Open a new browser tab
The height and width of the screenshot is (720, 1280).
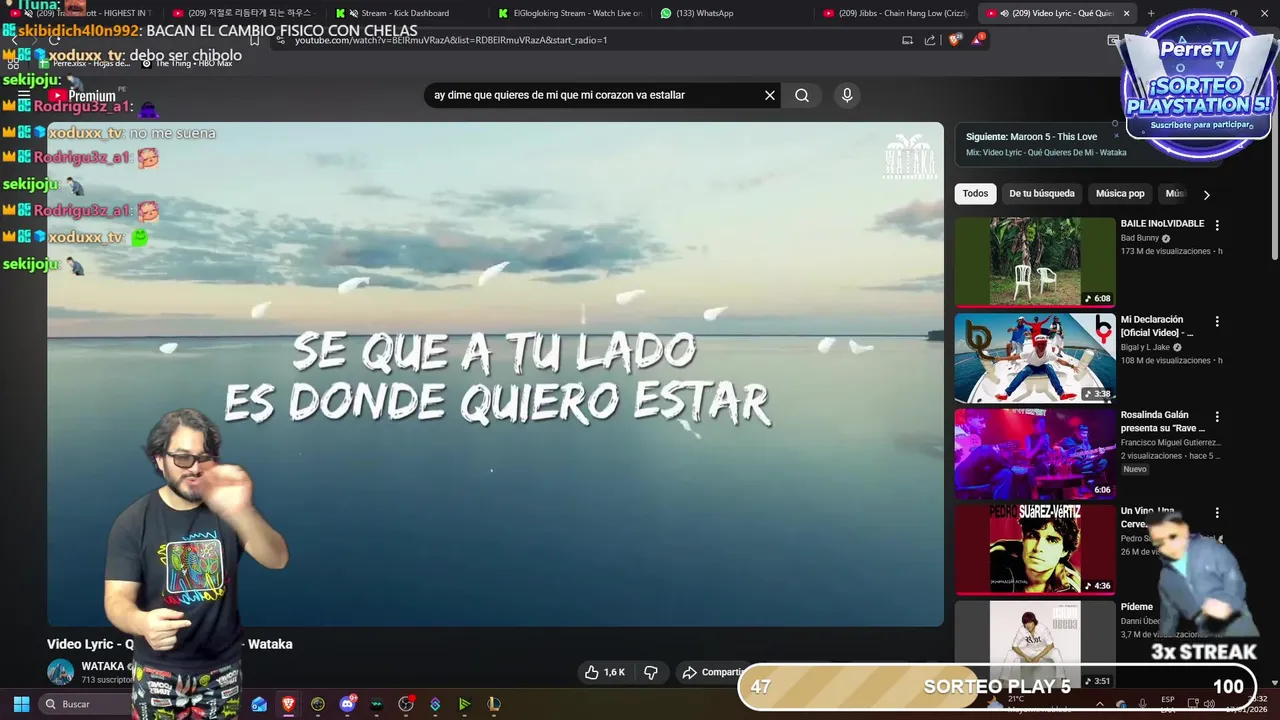pos(1151,13)
